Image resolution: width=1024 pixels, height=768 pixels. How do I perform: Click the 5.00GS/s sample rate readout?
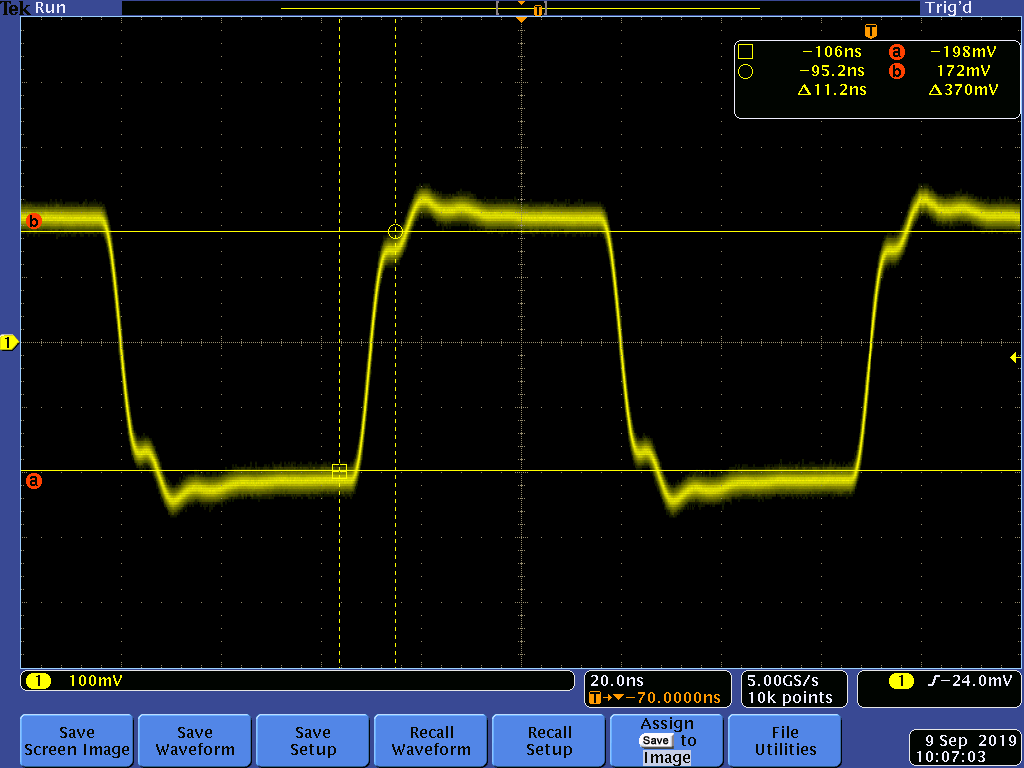(x=782, y=680)
